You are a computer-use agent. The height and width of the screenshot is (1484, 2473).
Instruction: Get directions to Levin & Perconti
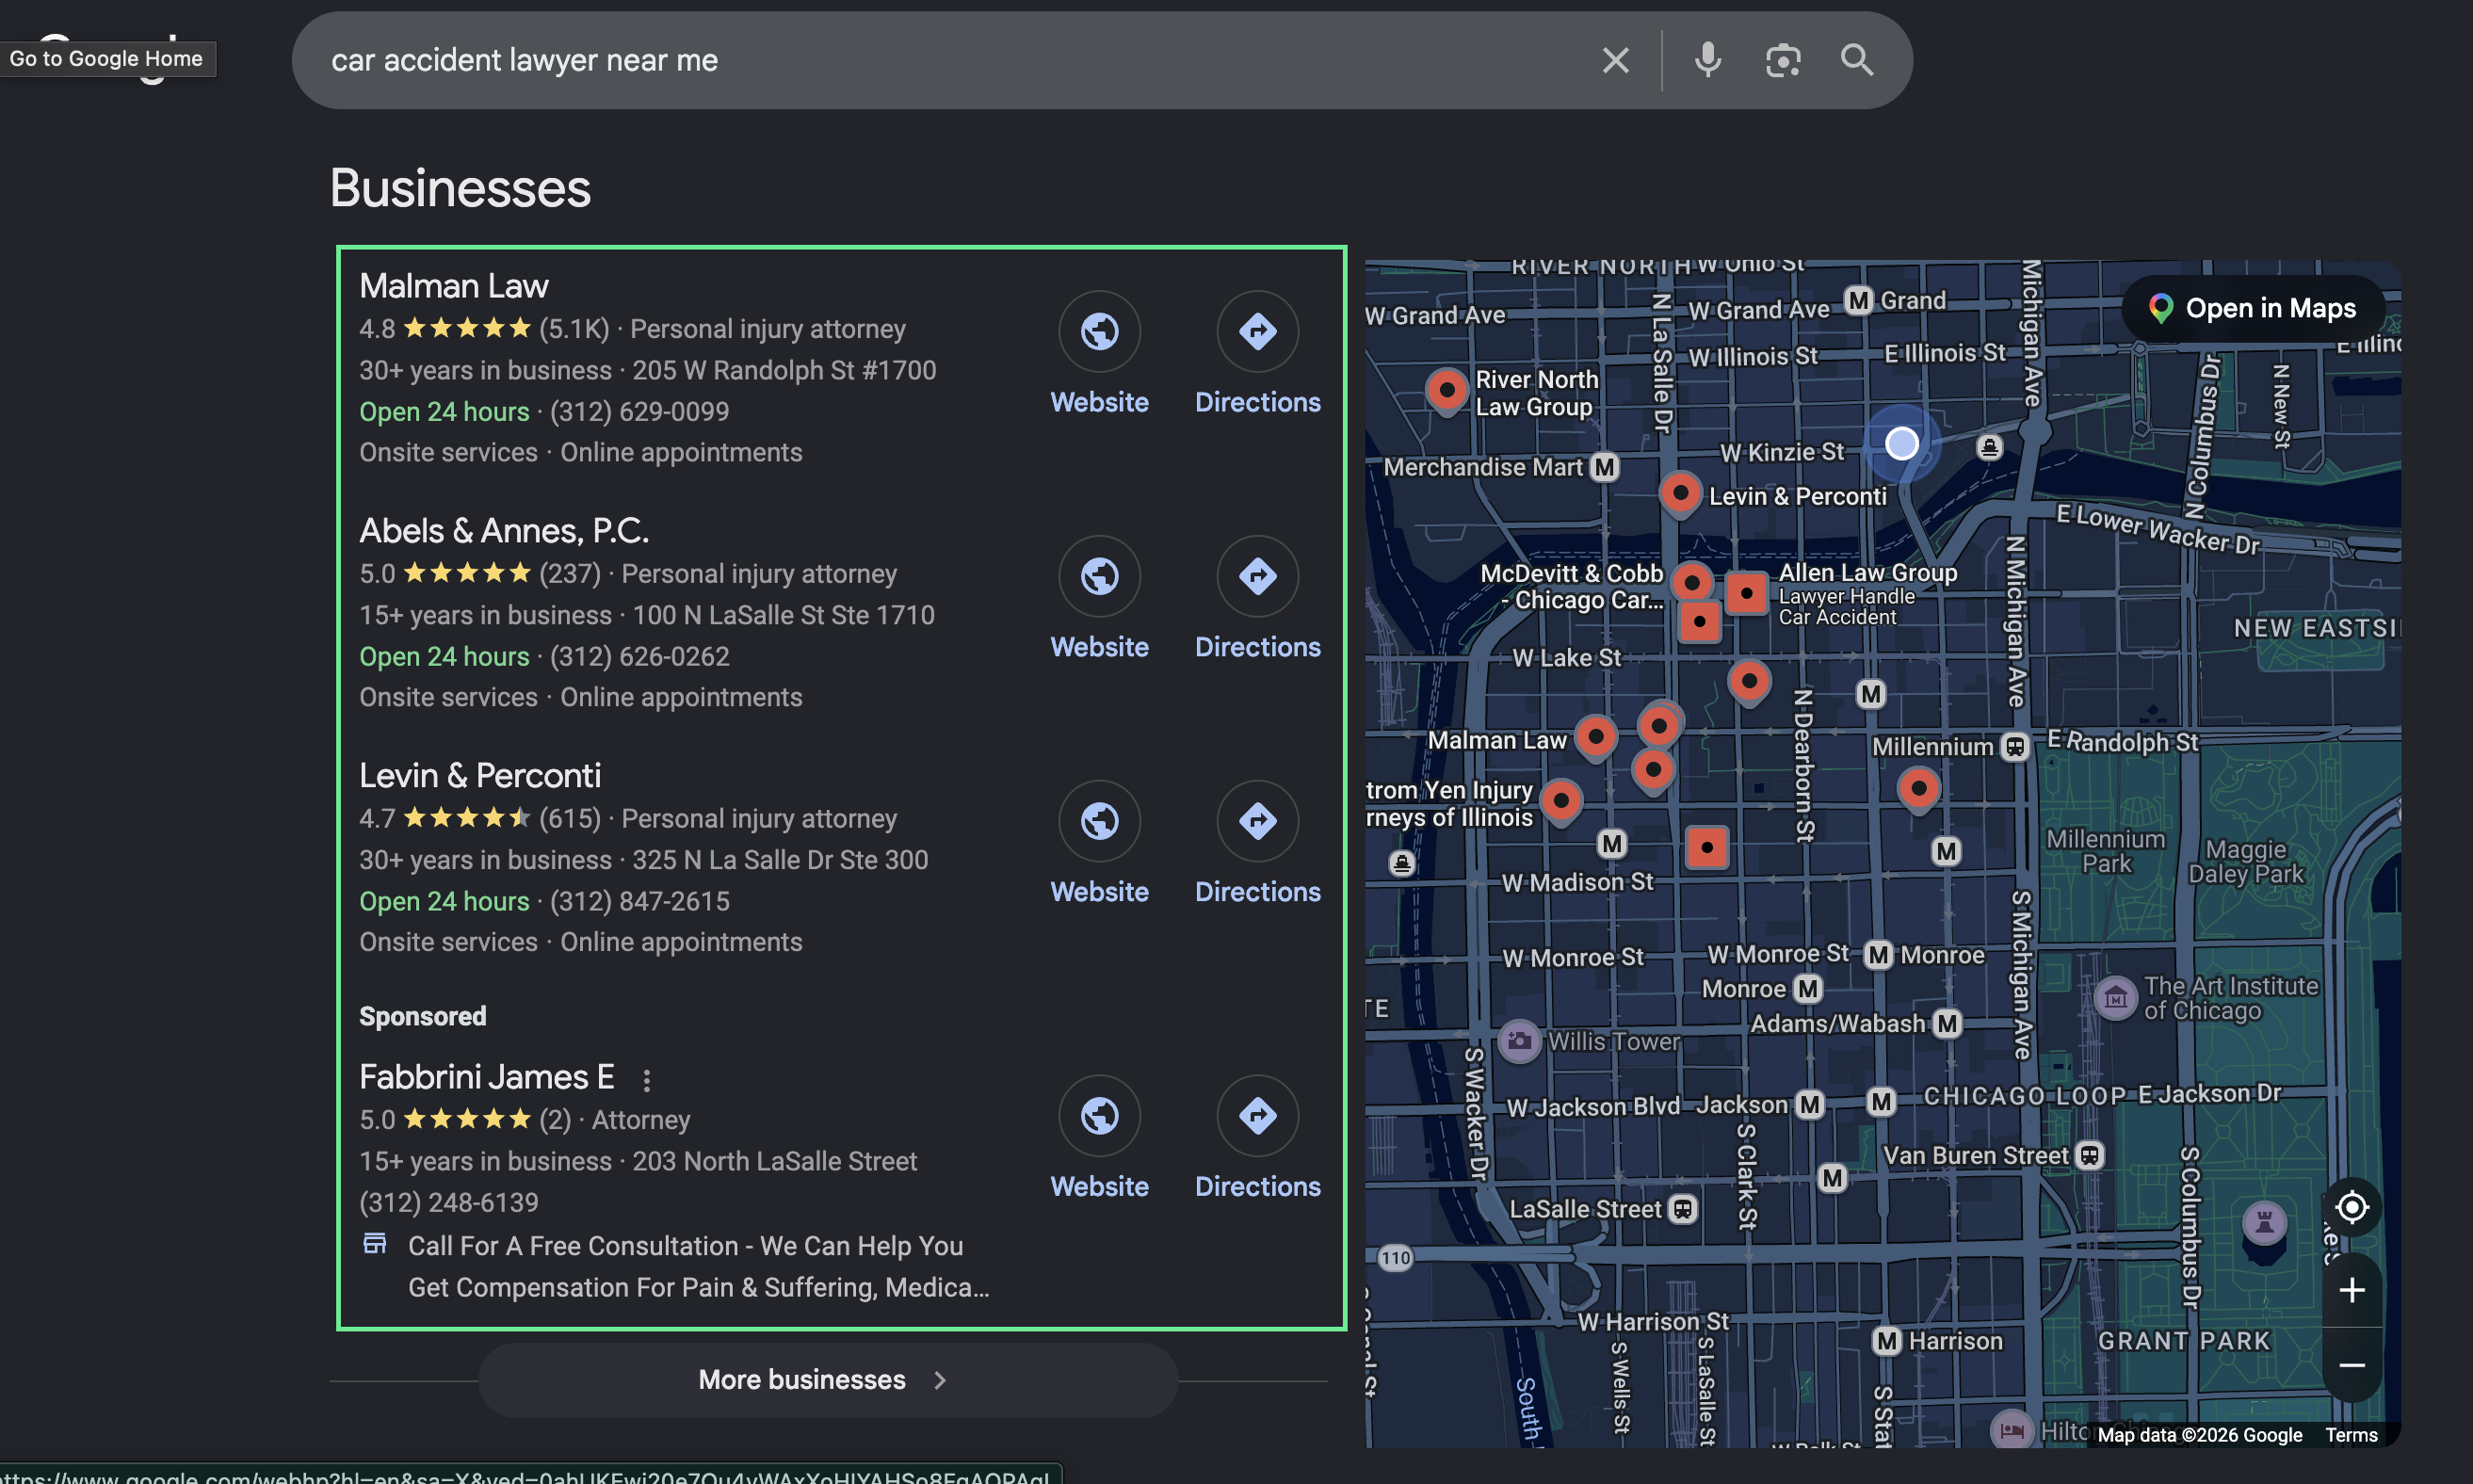point(1257,821)
